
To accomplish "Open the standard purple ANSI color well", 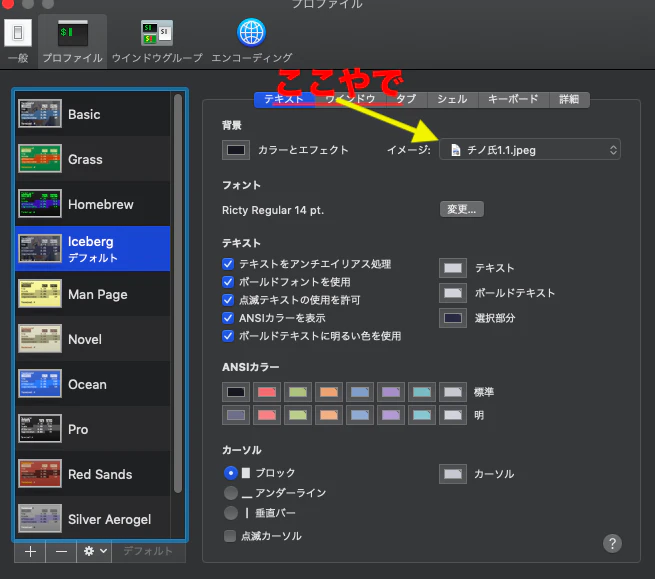I will click(x=391, y=392).
